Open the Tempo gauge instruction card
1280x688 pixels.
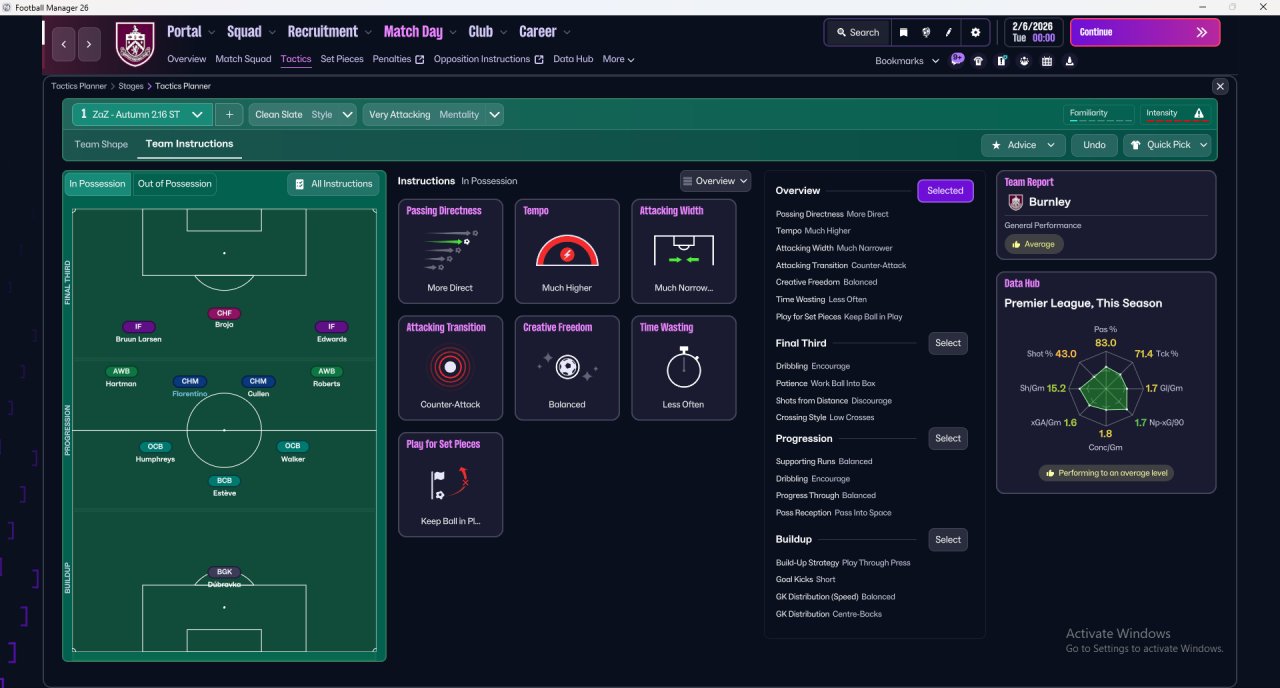pyautogui.click(x=567, y=251)
